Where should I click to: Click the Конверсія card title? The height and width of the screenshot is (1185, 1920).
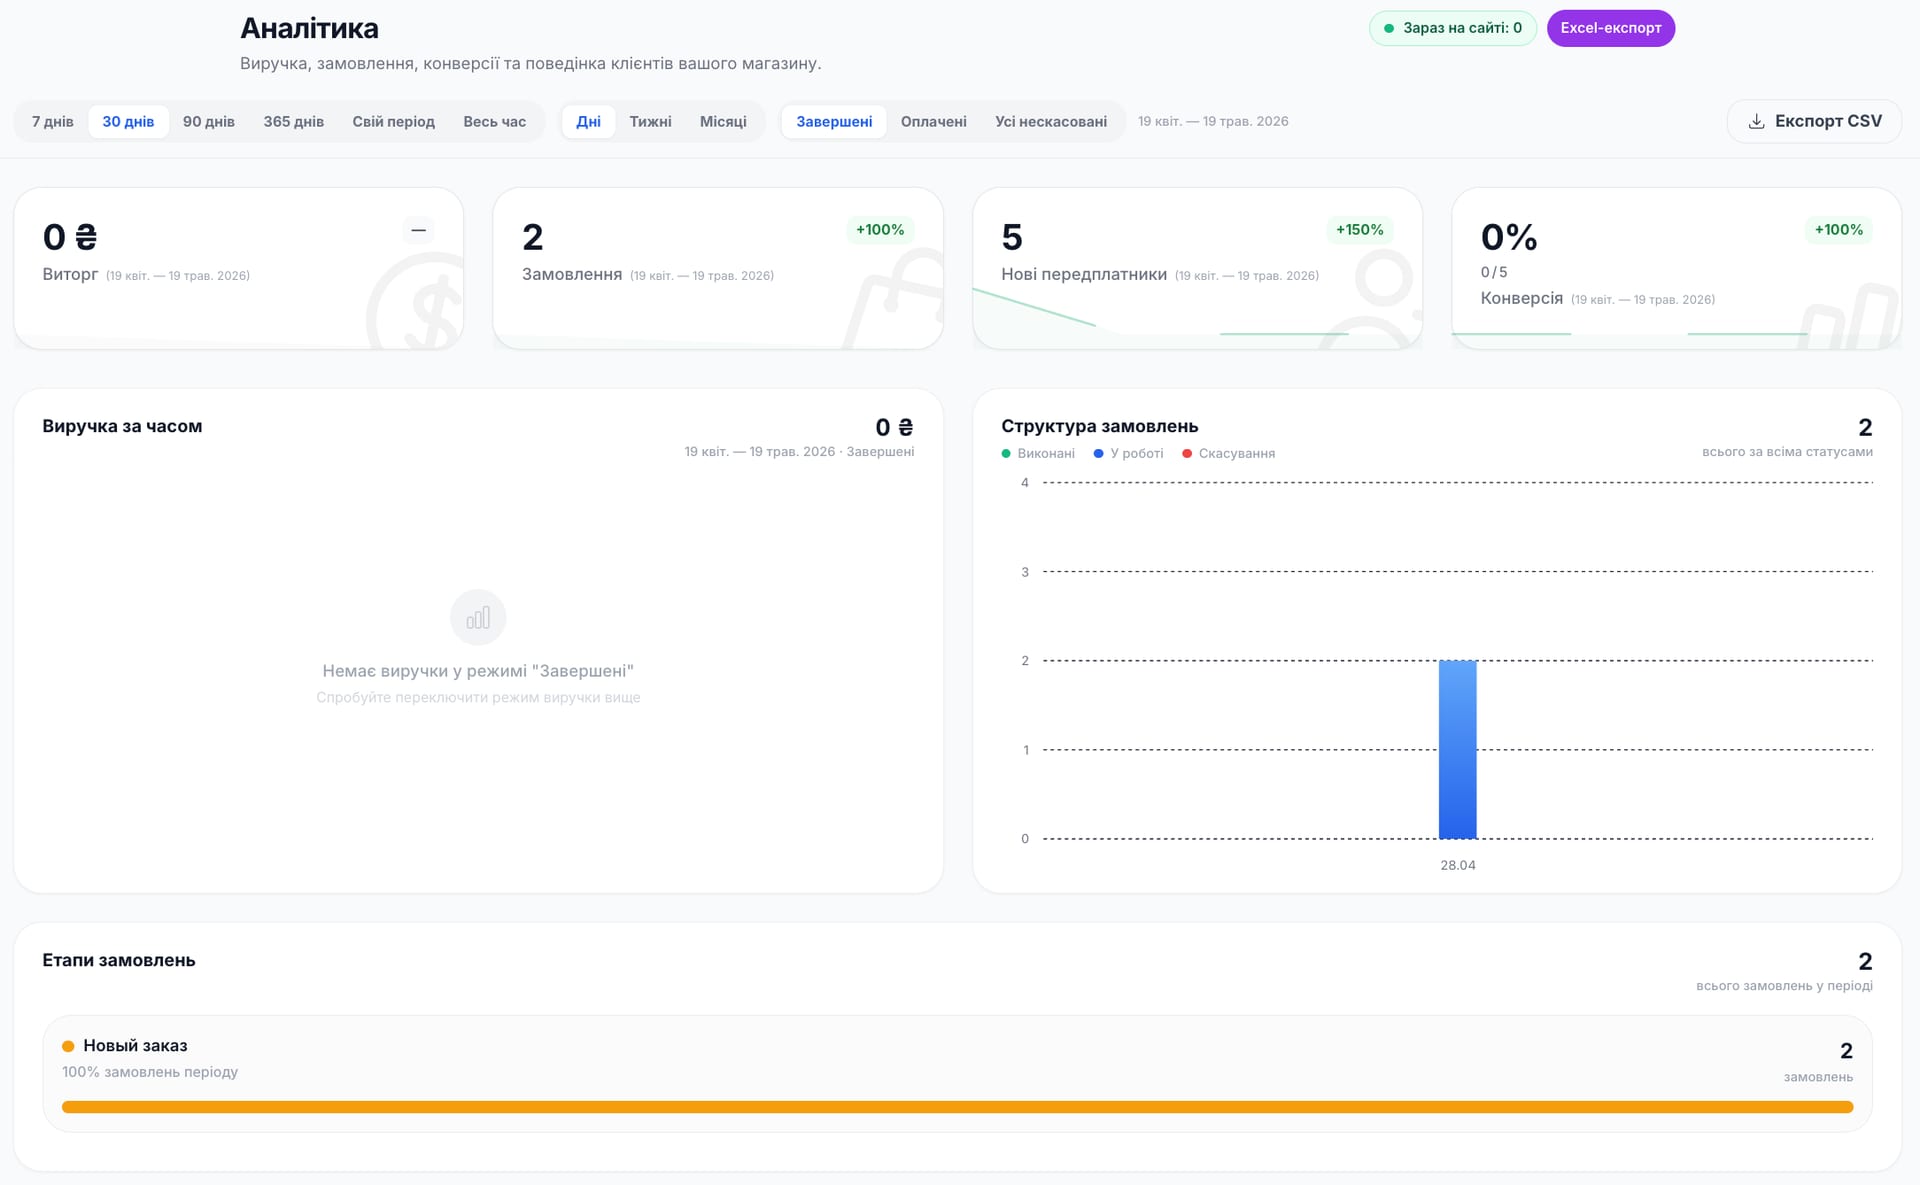pyautogui.click(x=1522, y=298)
